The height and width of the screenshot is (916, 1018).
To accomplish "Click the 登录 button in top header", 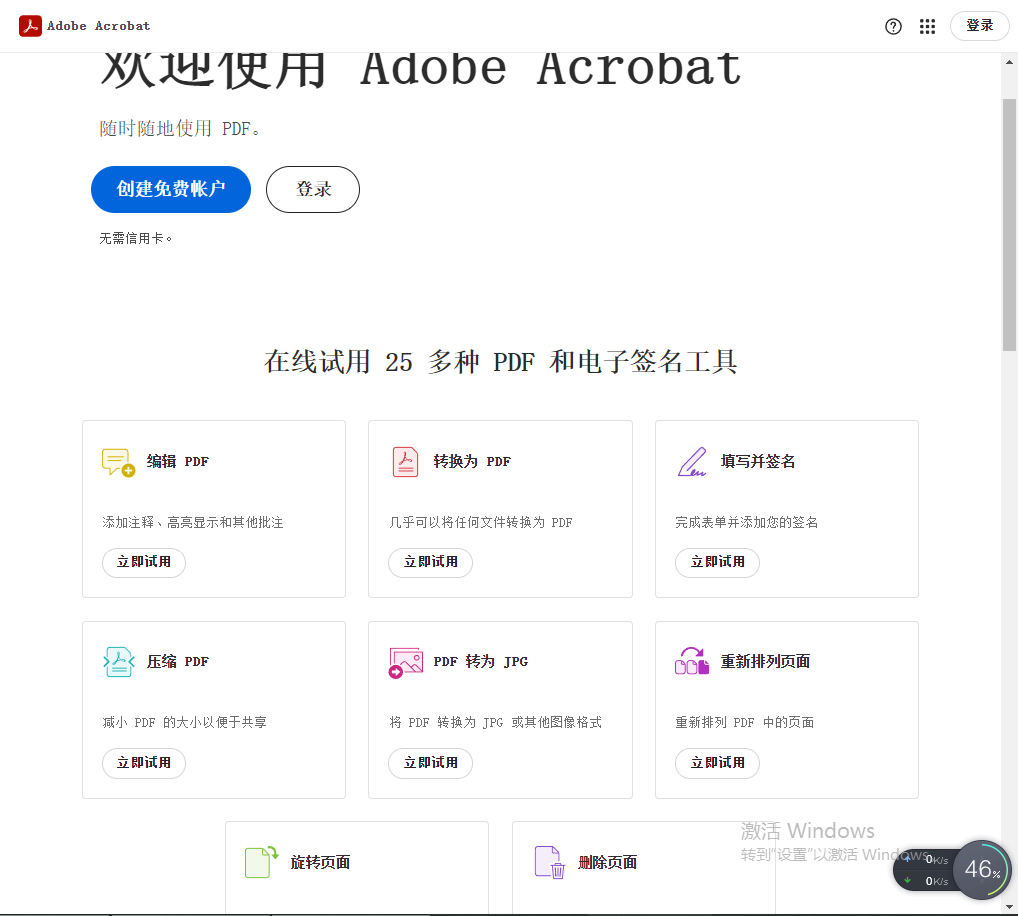I will tap(980, 26).
